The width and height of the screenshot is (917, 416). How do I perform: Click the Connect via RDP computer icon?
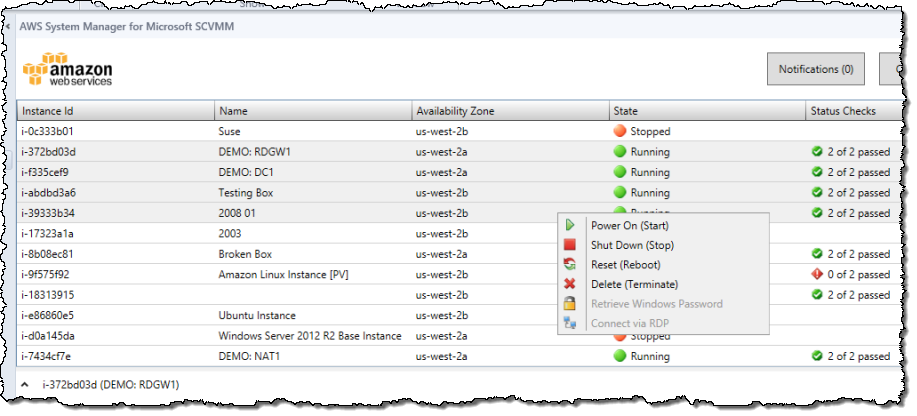(570, 323)
